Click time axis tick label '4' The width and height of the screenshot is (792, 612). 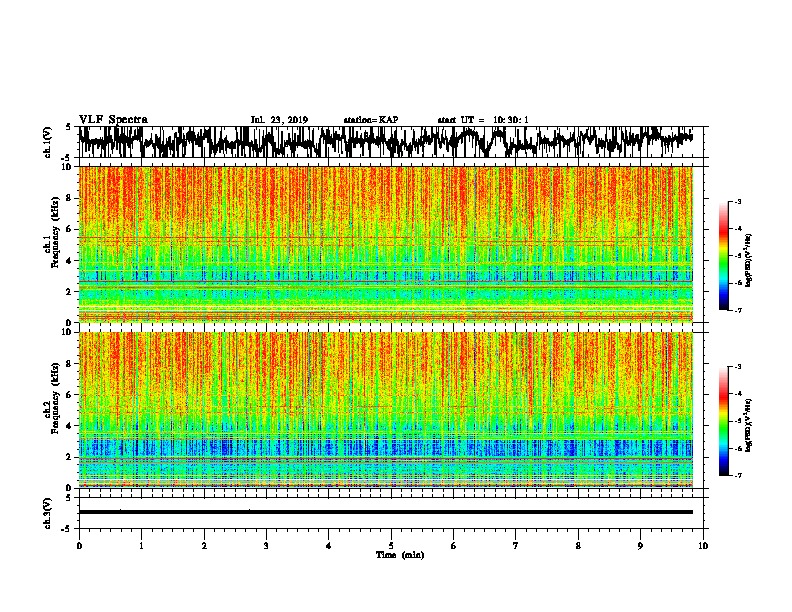tap(329, 546)
